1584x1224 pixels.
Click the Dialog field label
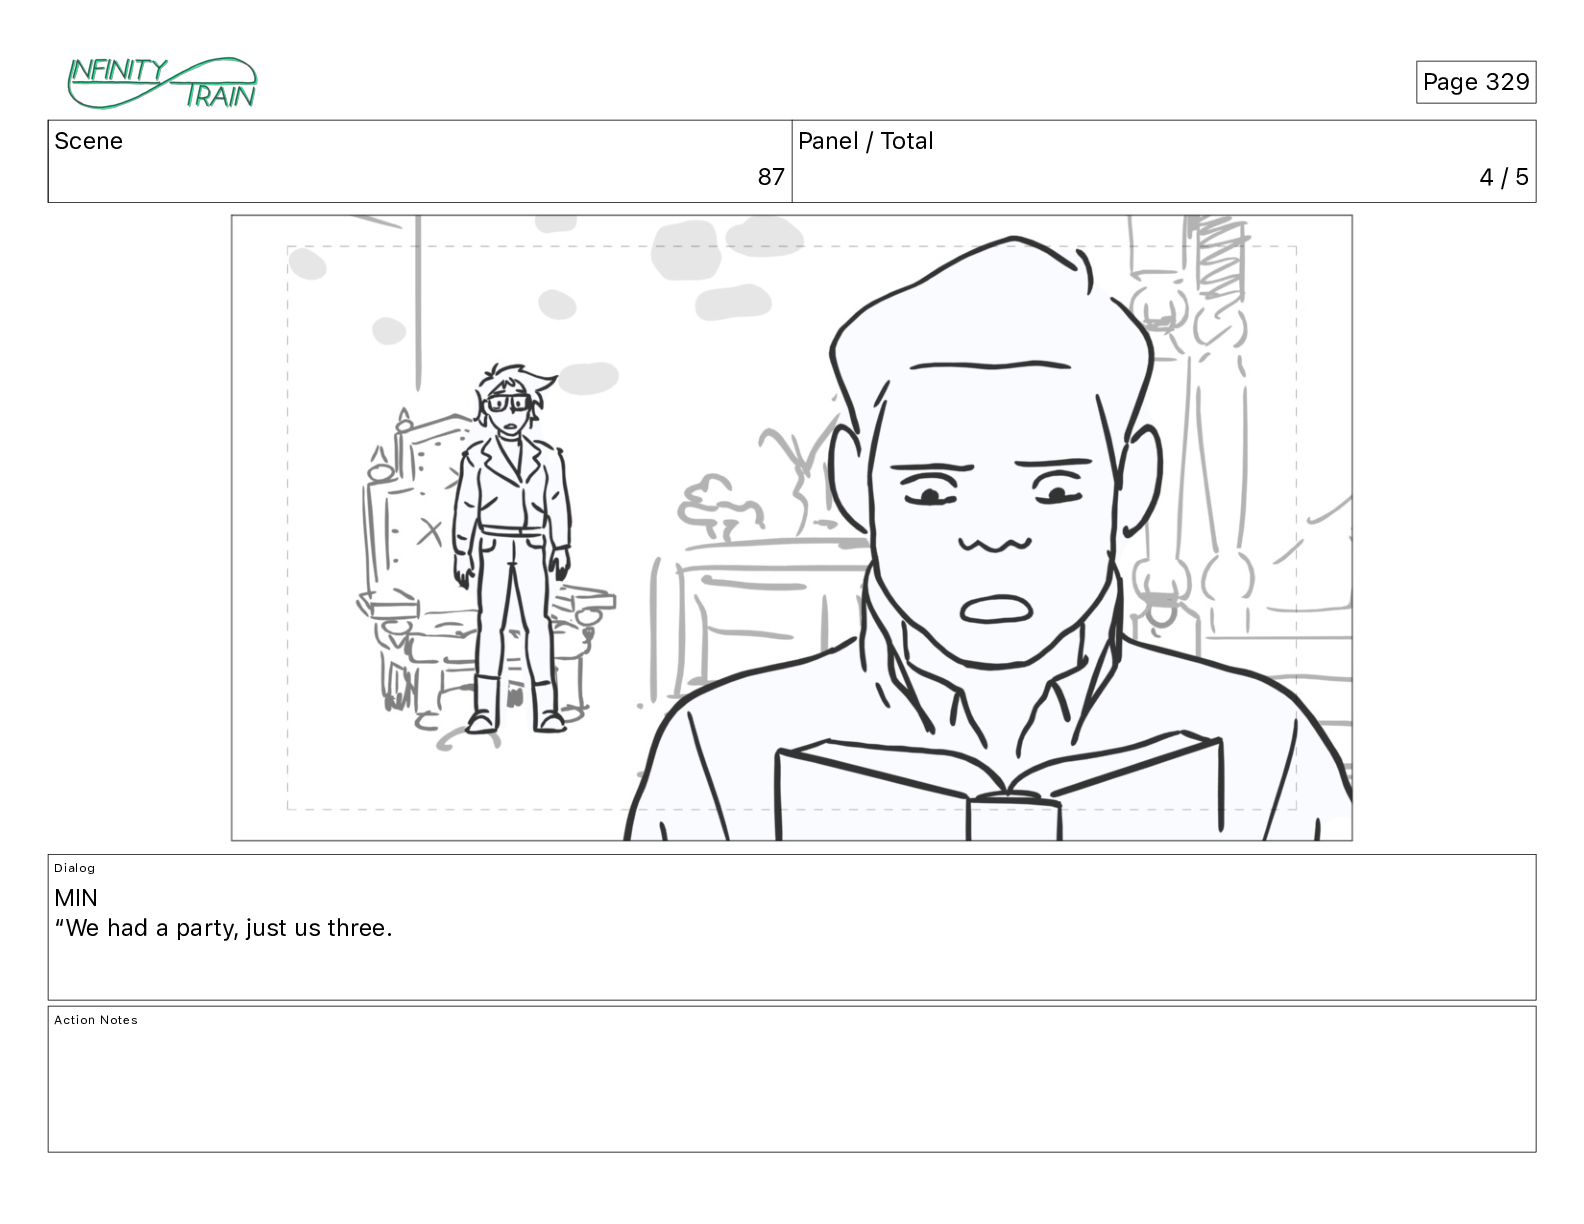75,868
